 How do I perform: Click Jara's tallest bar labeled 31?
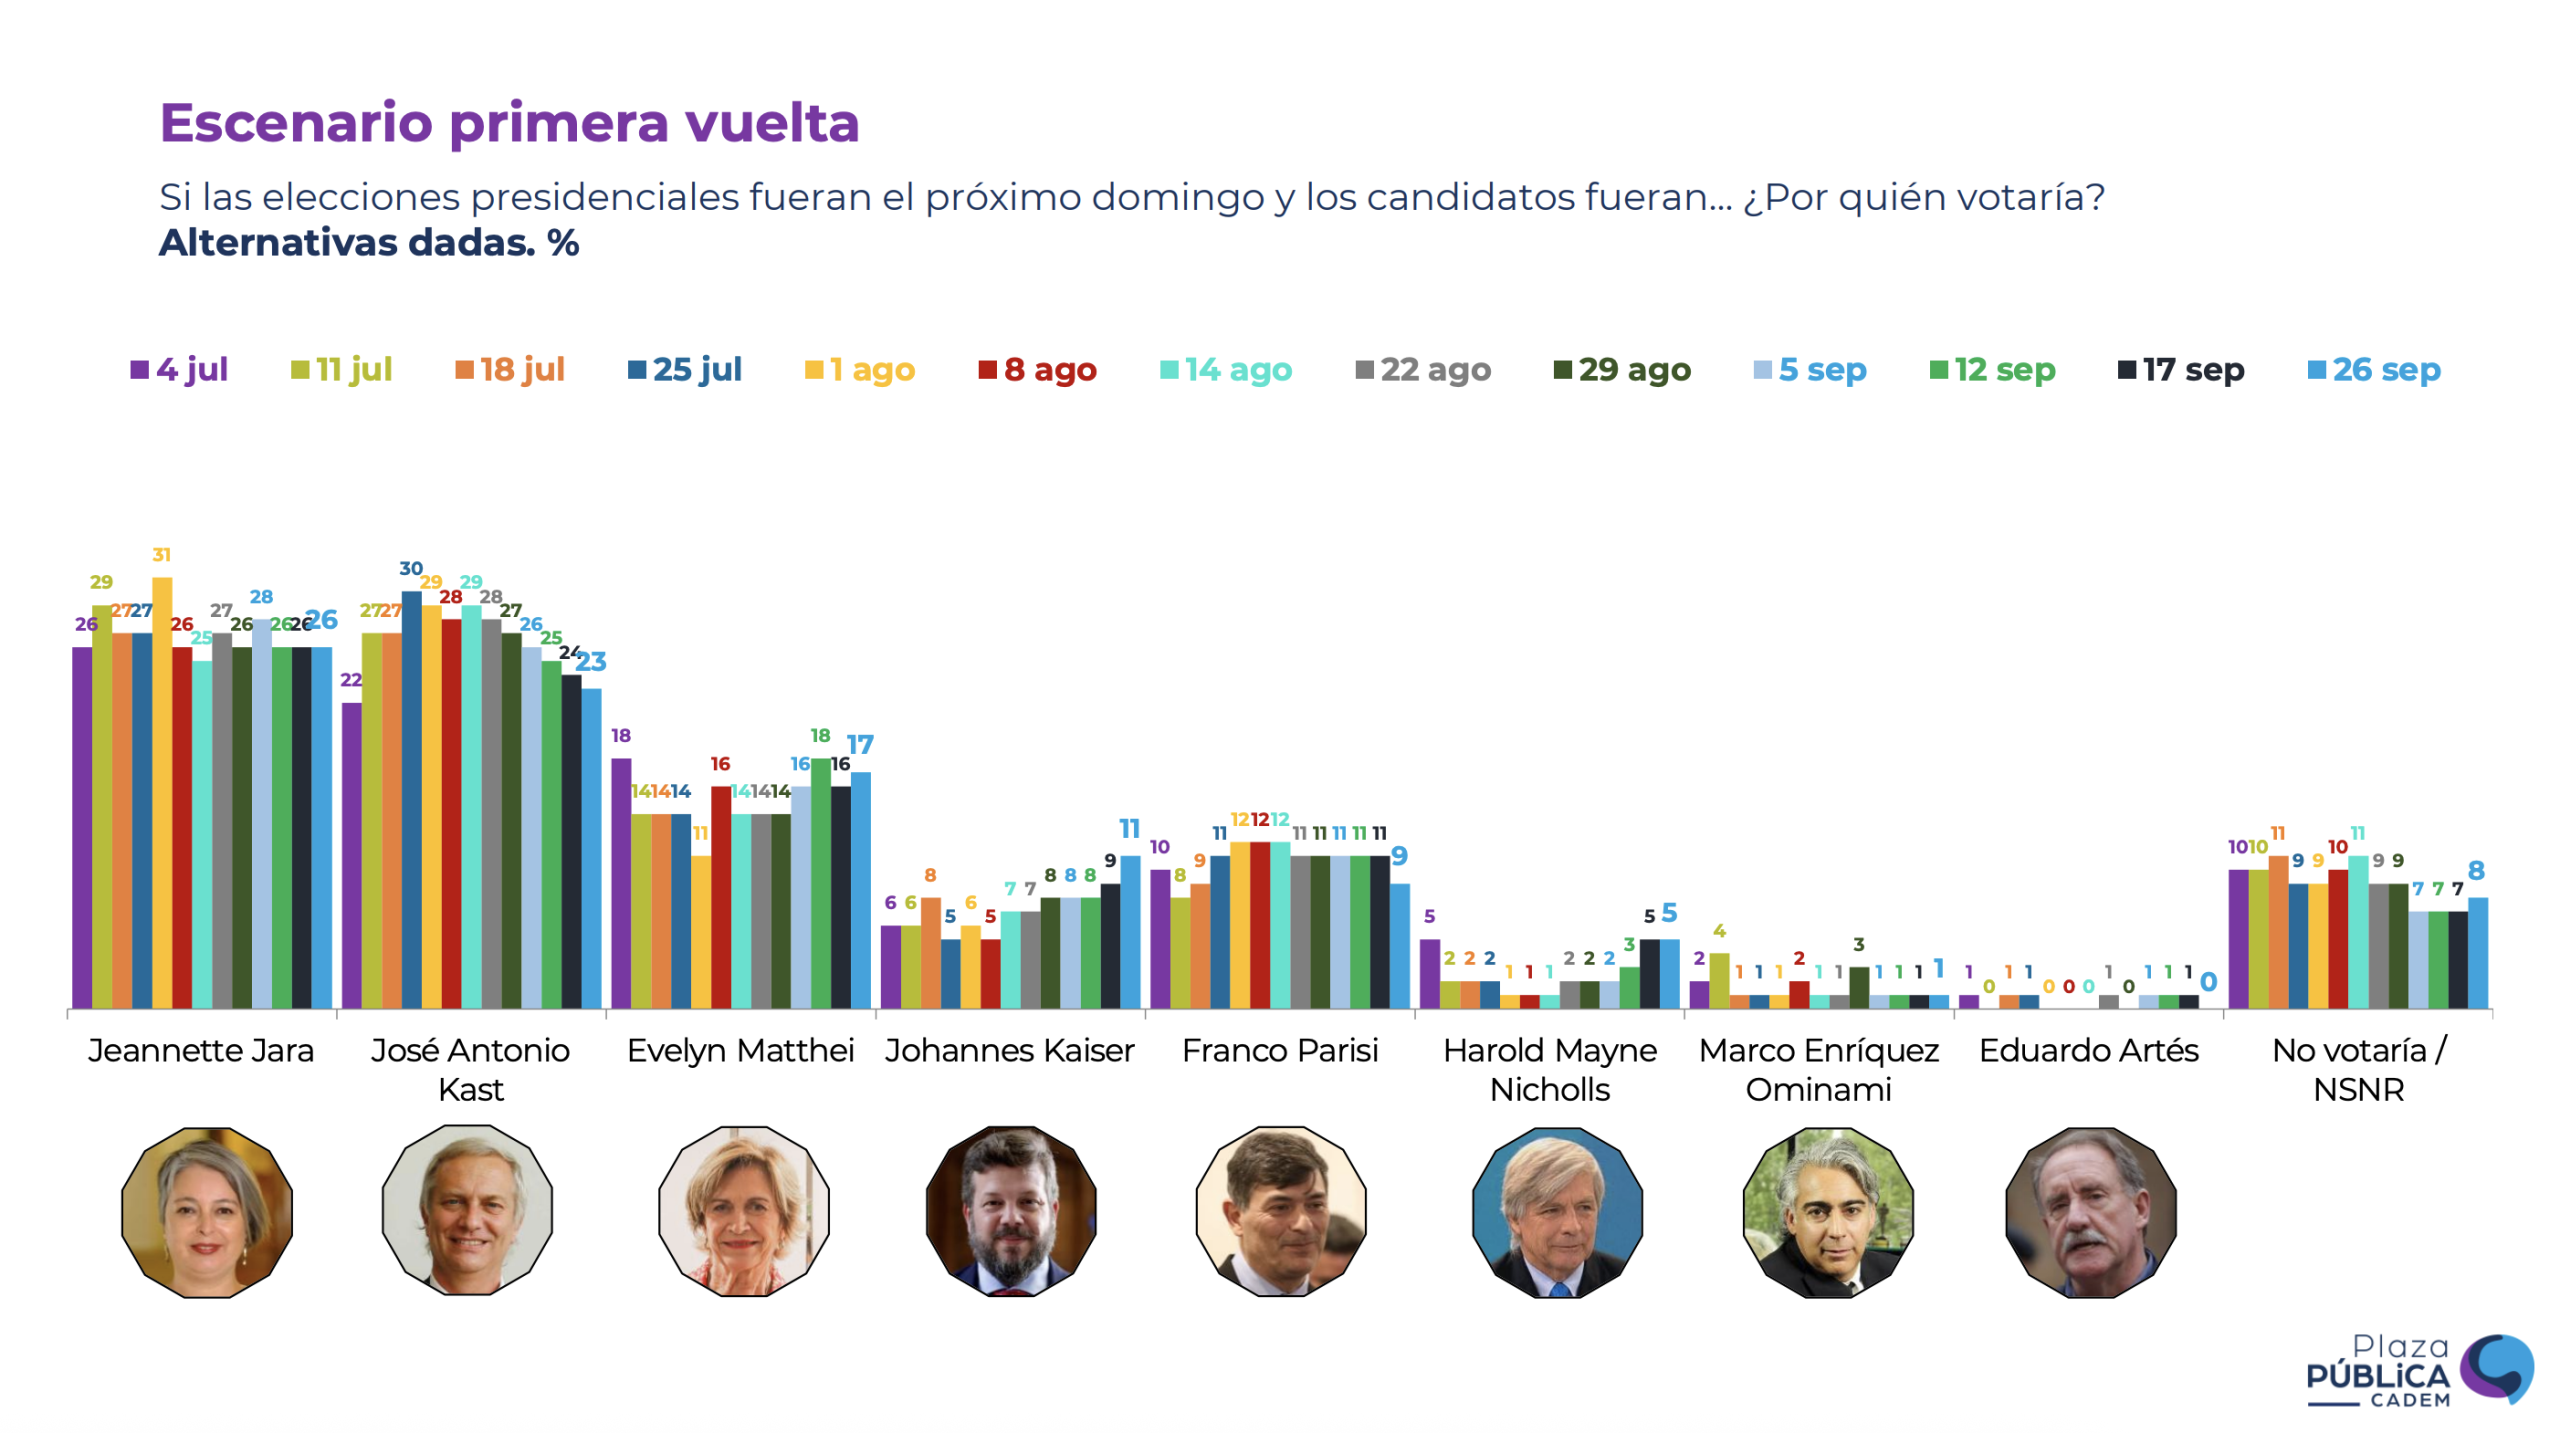click(x=161, y=791)
